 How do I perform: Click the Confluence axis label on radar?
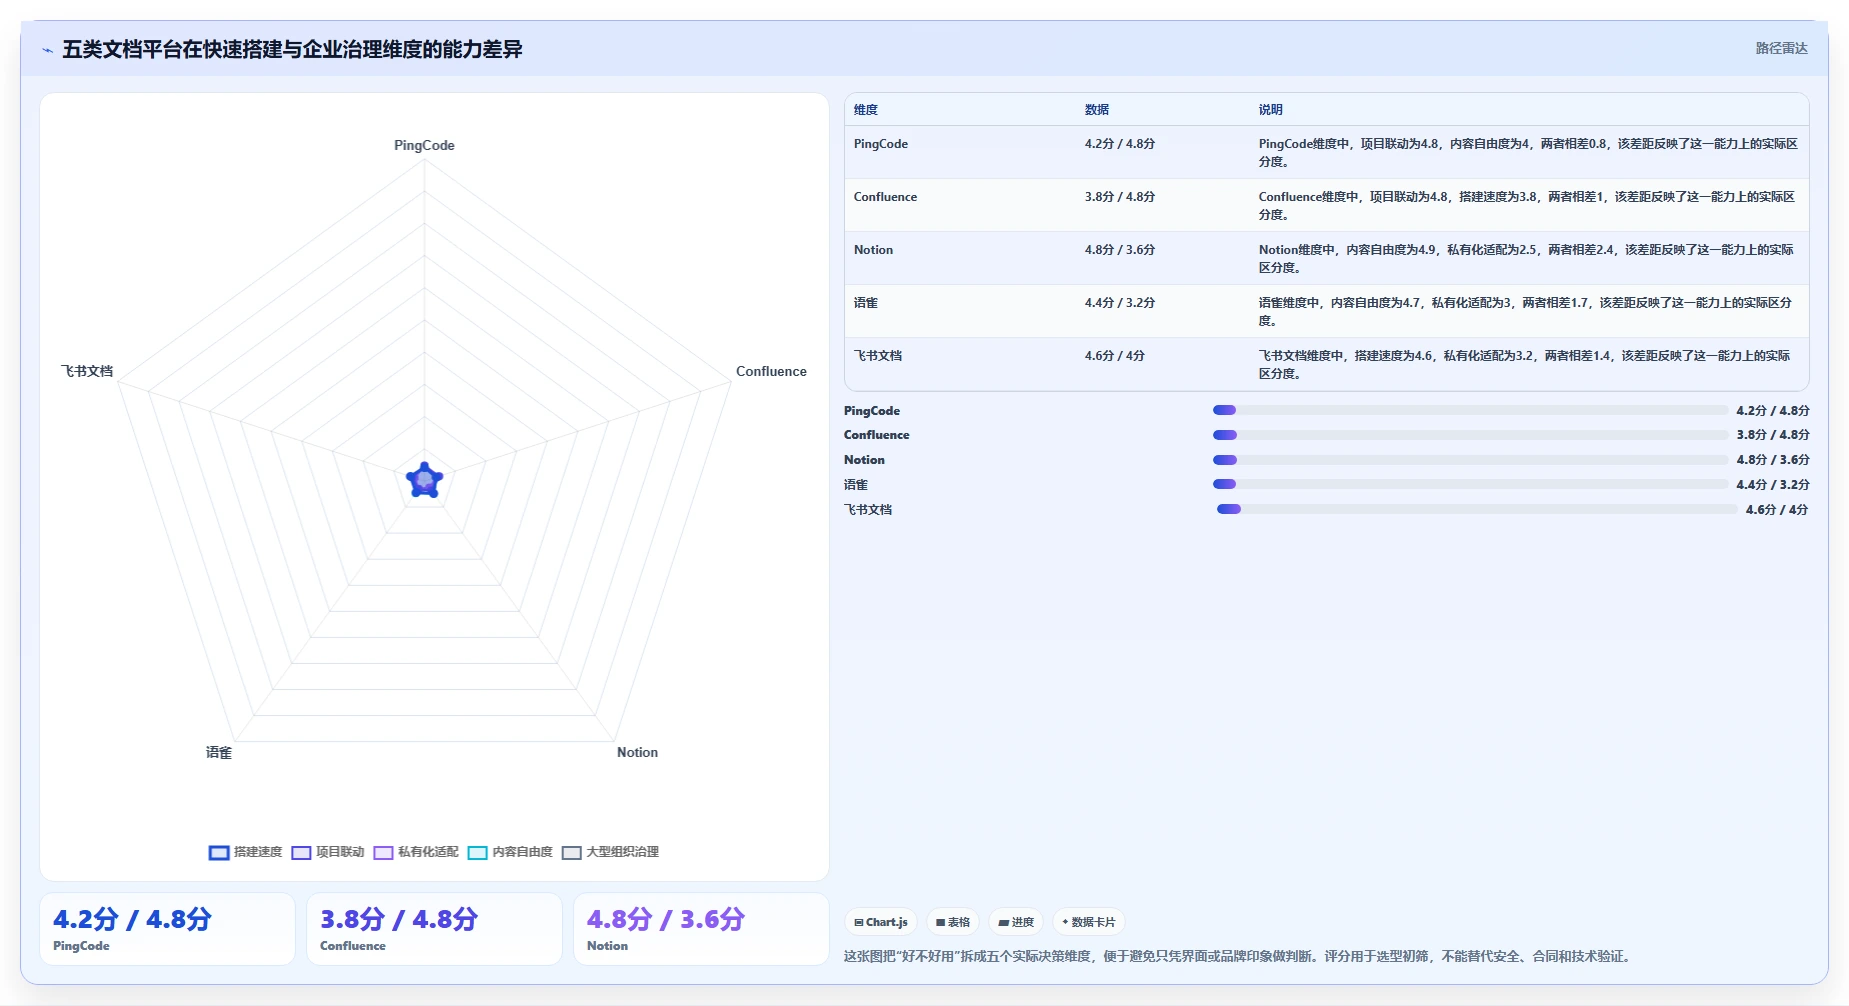(771, 372)
